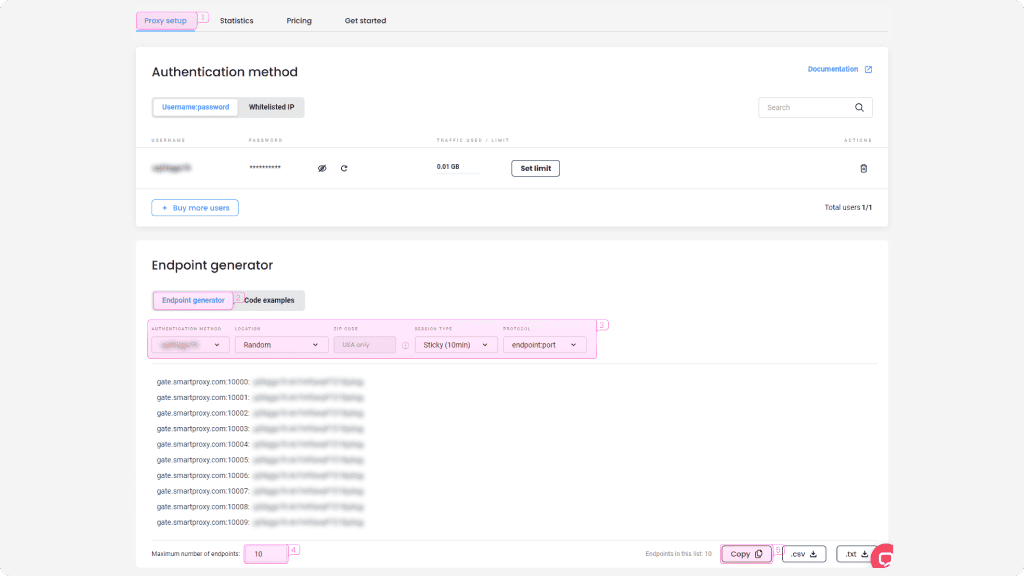Switch to Whitelisted IP authentication
Screen dimensions: 1024x576
(271, 107)
